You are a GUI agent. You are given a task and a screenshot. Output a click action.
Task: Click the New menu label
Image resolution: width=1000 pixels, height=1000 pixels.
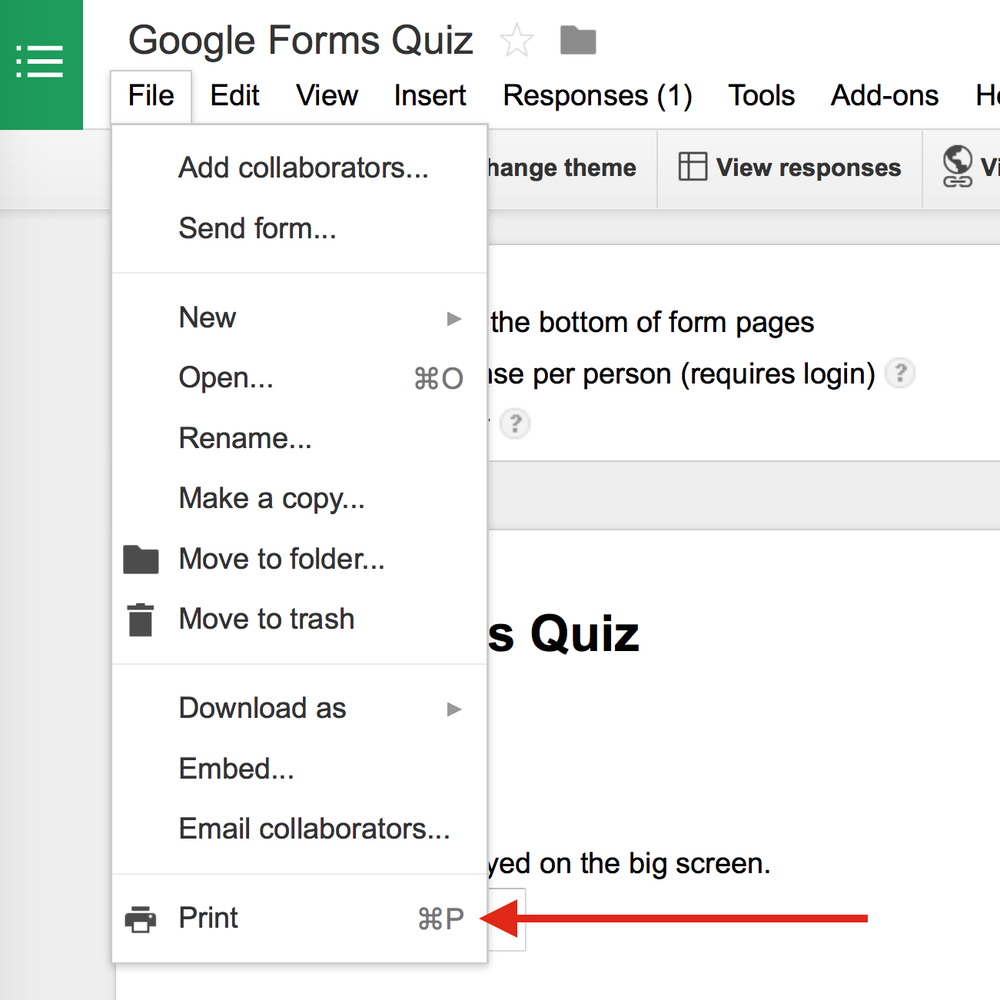207,318
